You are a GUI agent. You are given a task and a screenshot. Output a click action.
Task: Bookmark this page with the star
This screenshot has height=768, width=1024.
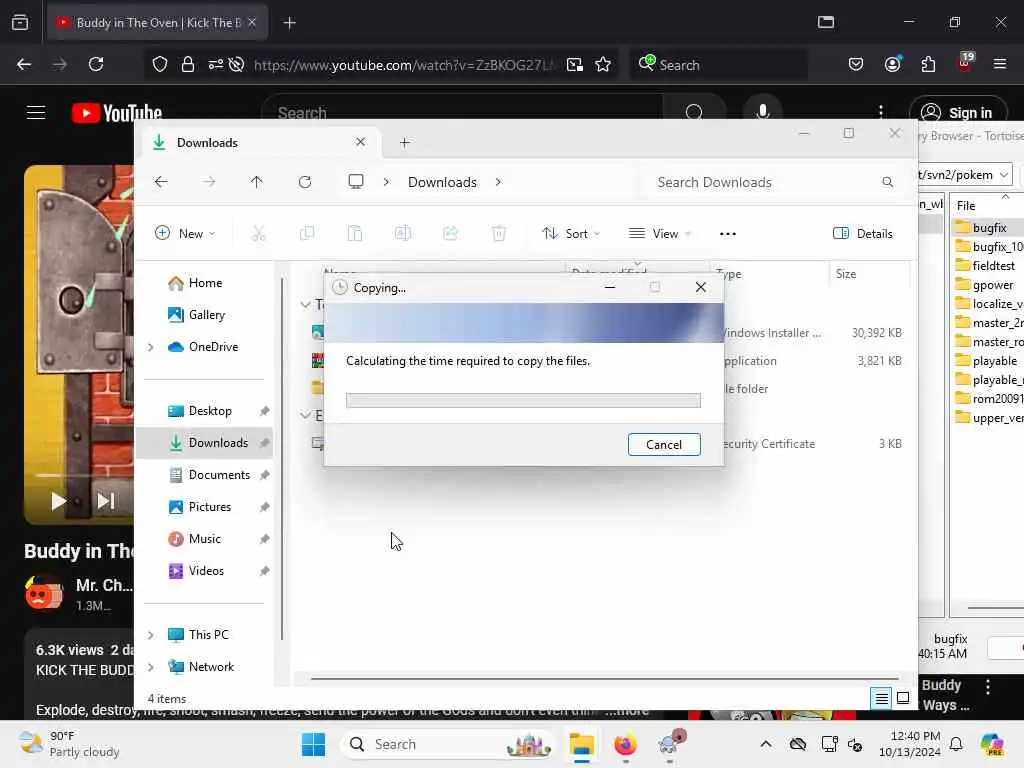pos(603,65)
